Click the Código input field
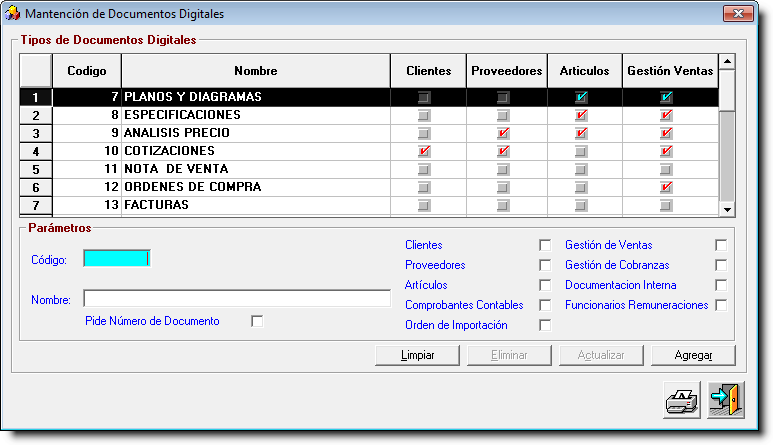This screenshot has width=773, height=445. pos(116,258)
